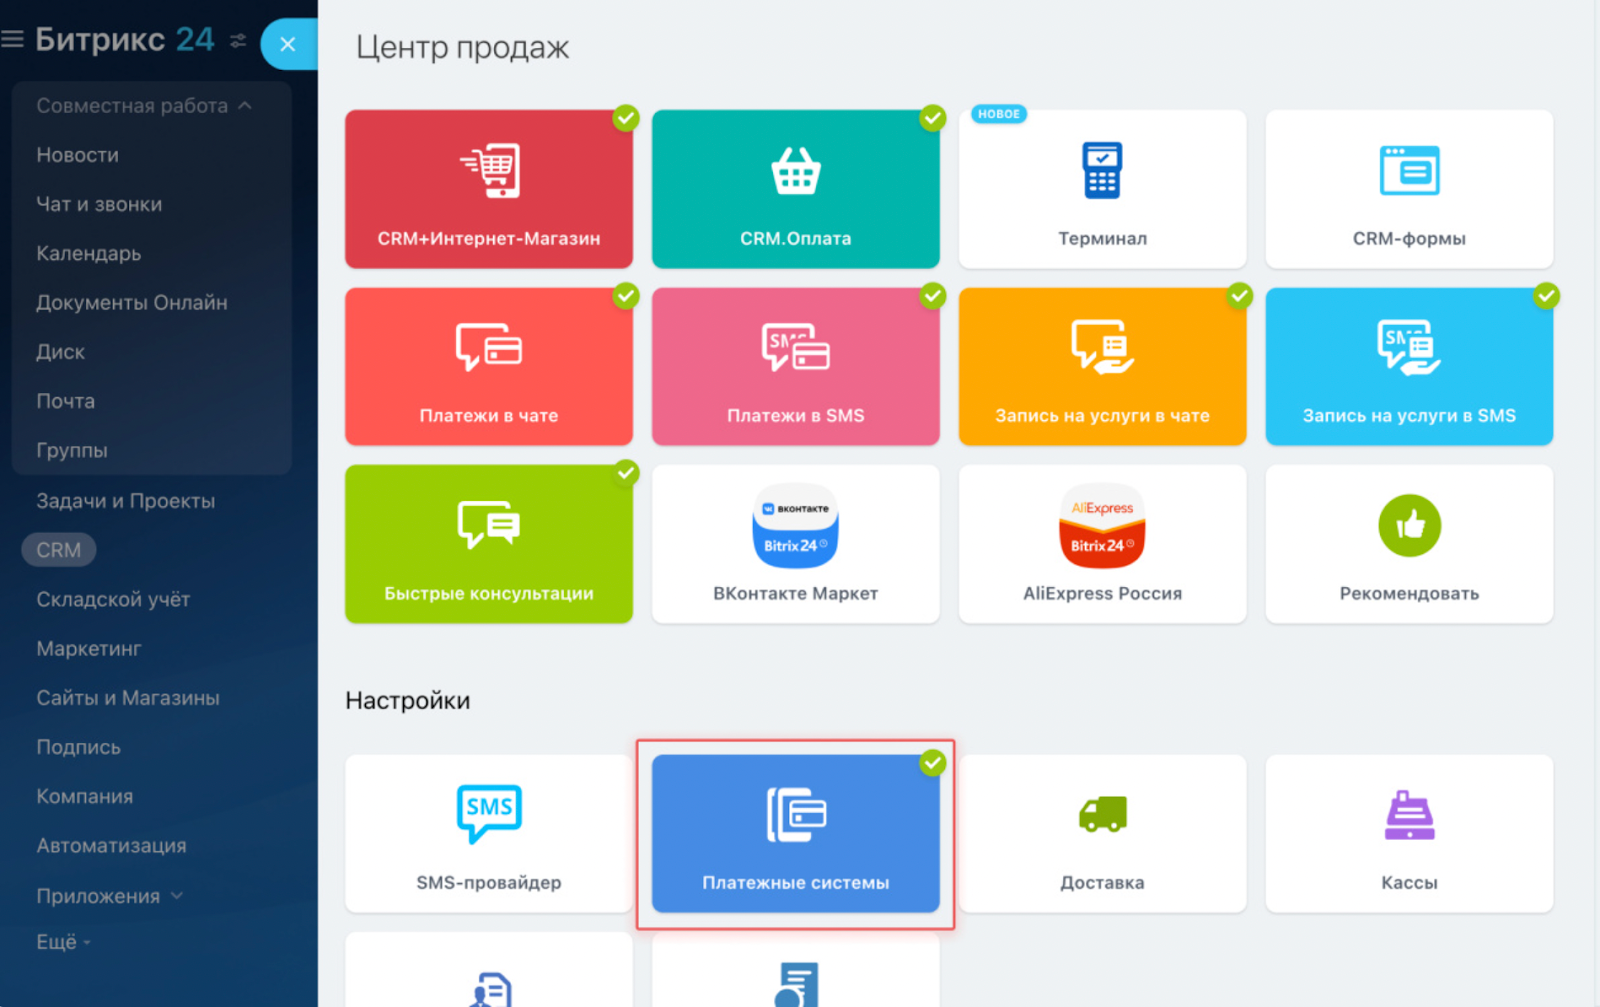The image size is (1600, 1007).
Task: Open Почта in the sidebar
Action: (x=65, y=401)
